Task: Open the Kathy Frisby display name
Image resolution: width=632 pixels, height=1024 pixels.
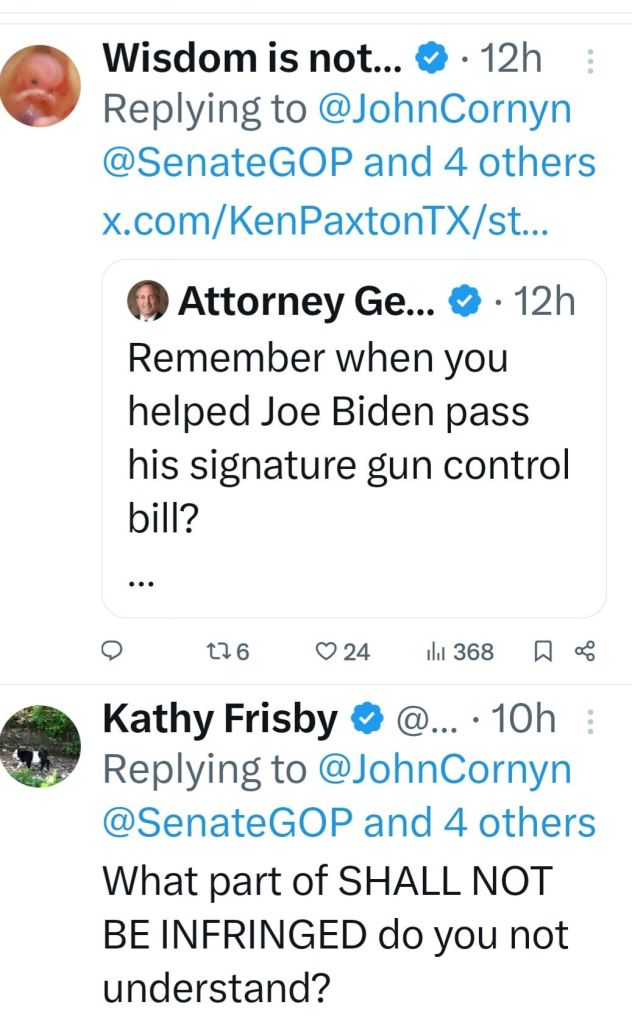Action: 220,718
